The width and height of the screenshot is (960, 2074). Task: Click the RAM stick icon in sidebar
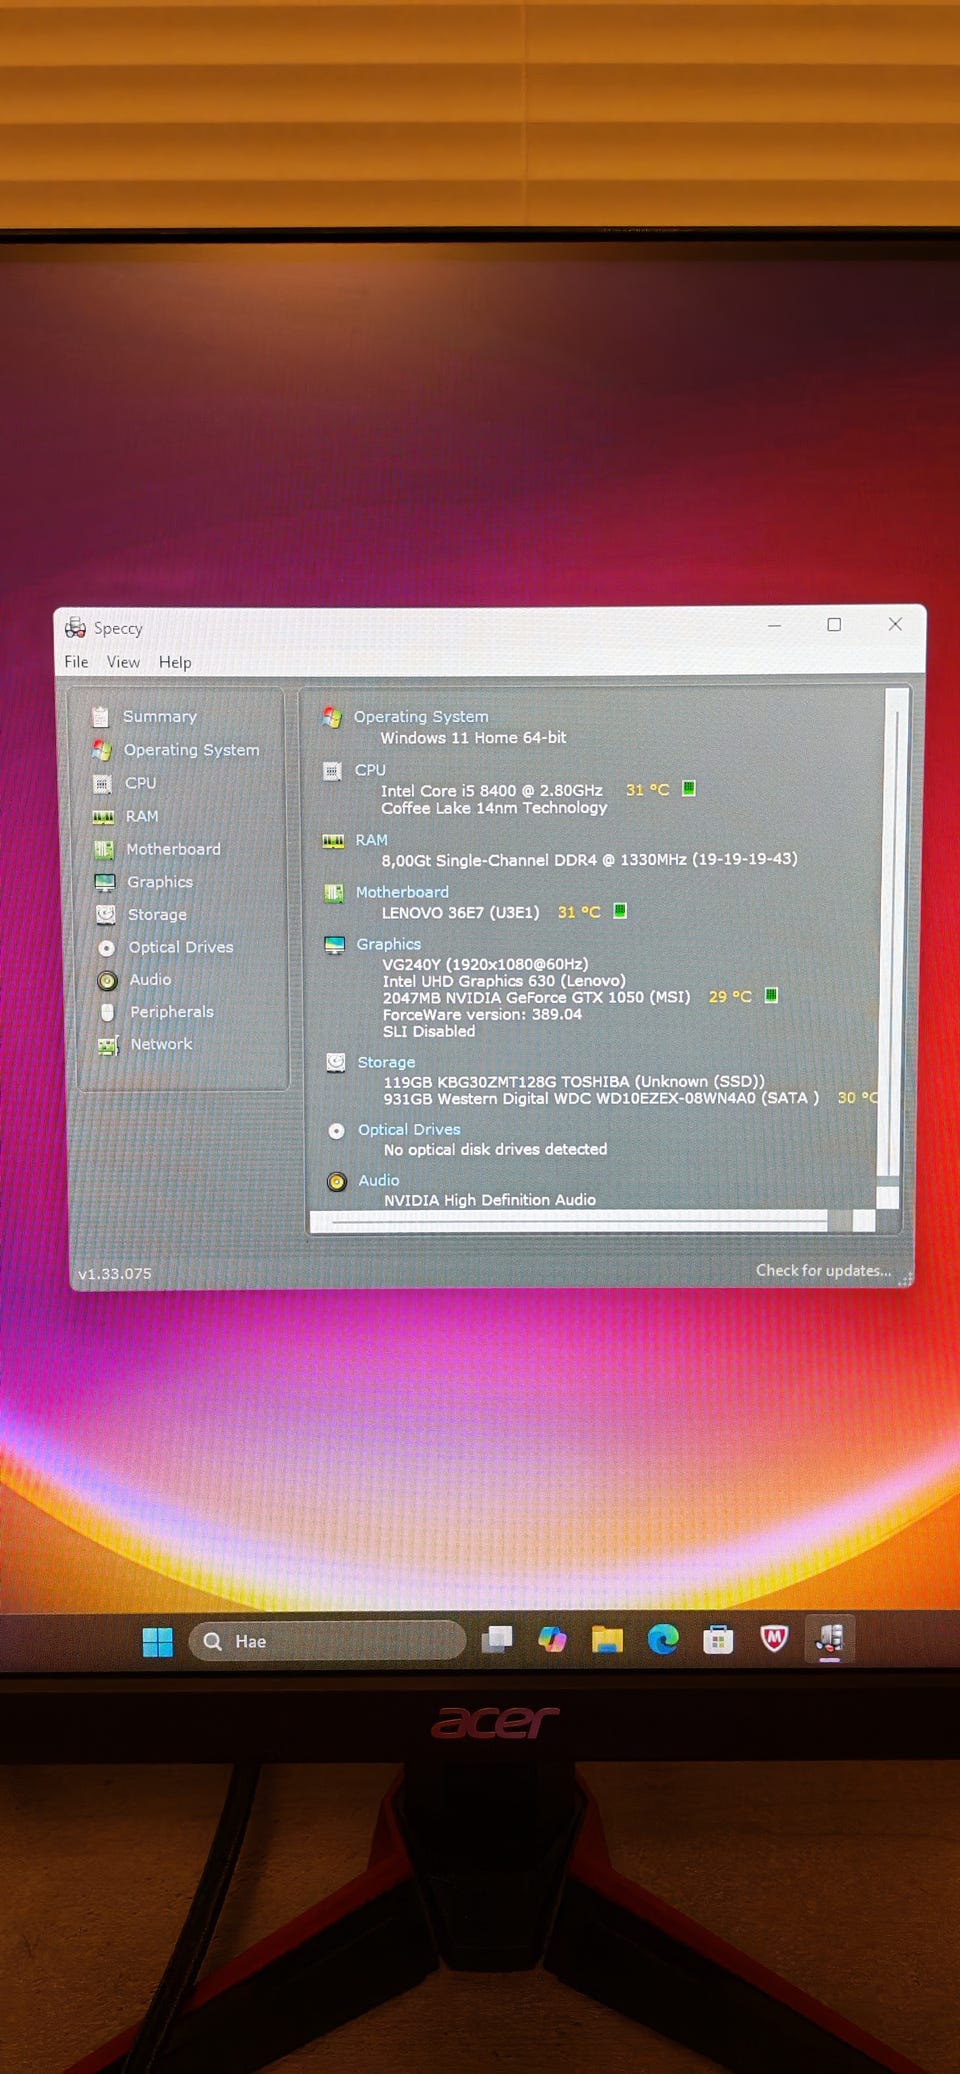point(103,817)
